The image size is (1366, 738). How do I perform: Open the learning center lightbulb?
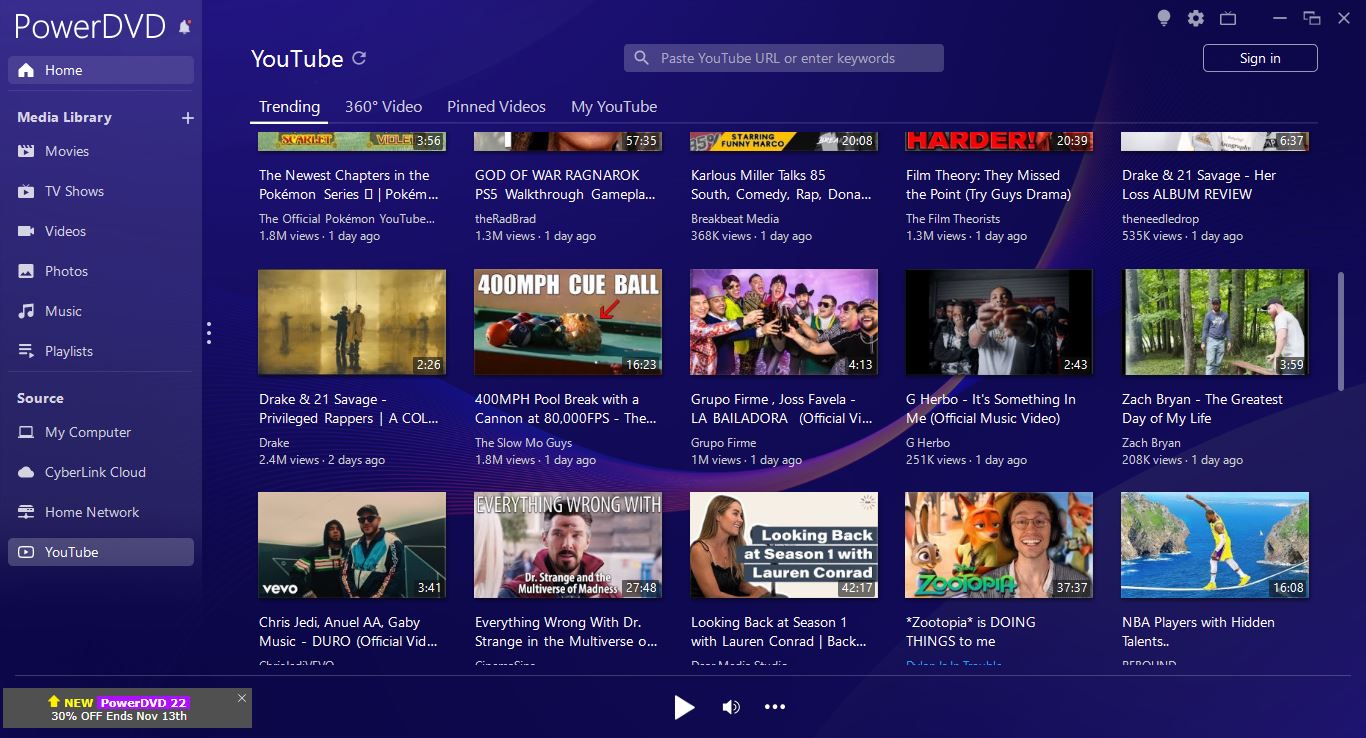click(x=1164, y=18)
